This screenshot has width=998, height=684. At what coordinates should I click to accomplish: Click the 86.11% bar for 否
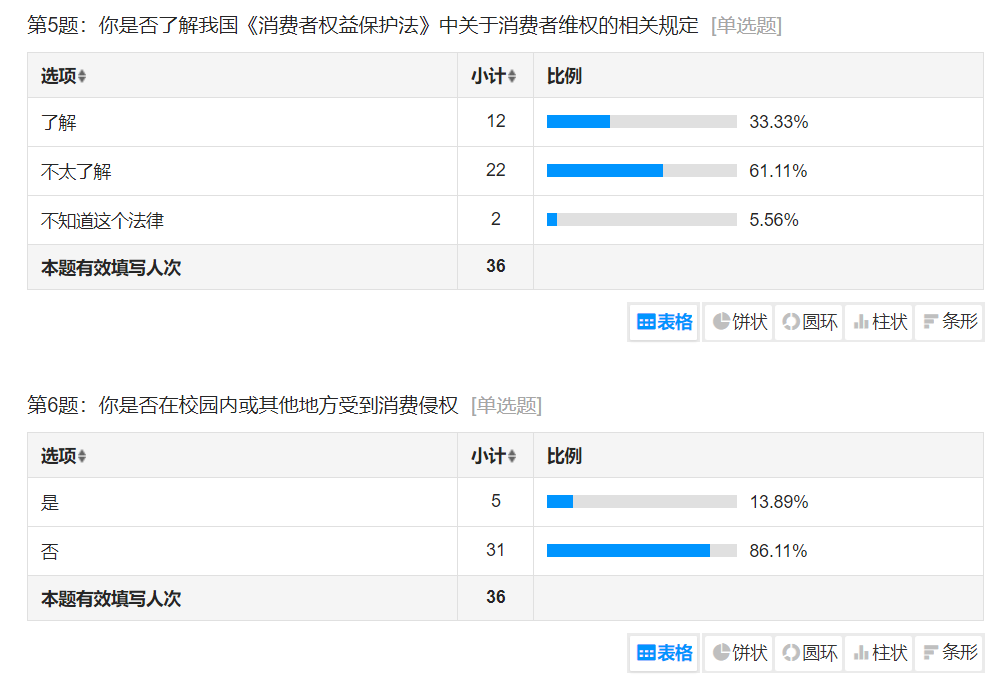tap(641, 551)
